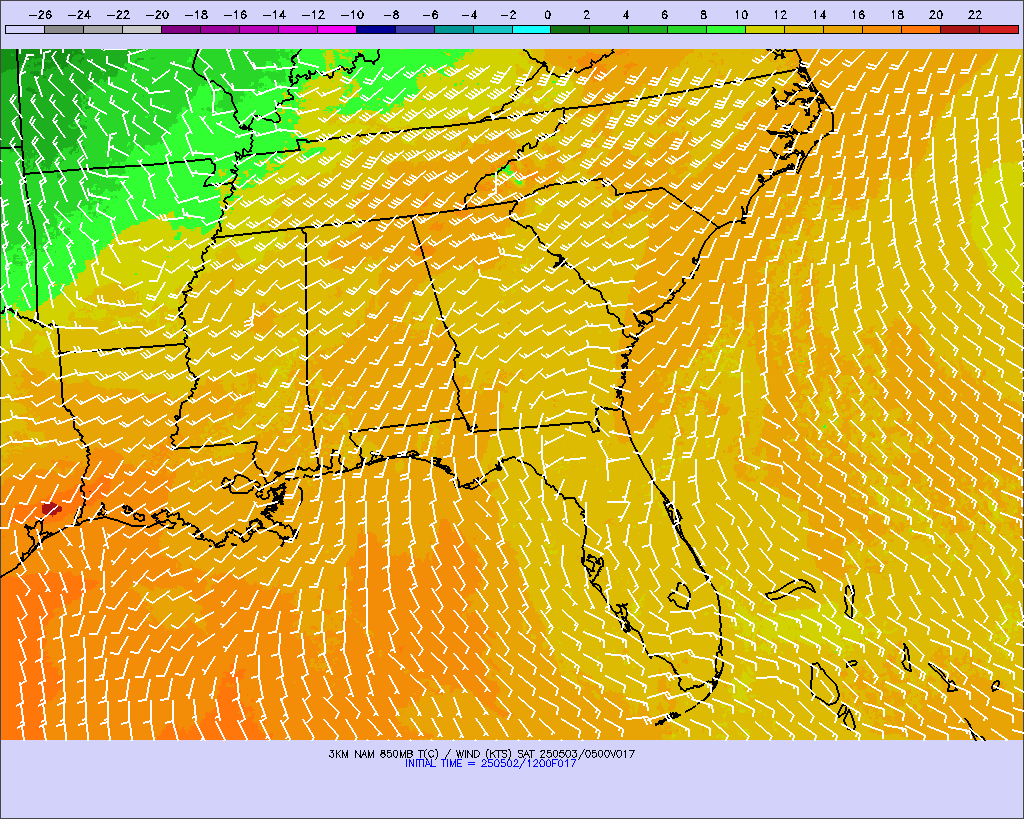Pick the indigo blue swatch between -8 and -6
The height and width of the screenshot is (819, 1024).
[x=415, y=29]
